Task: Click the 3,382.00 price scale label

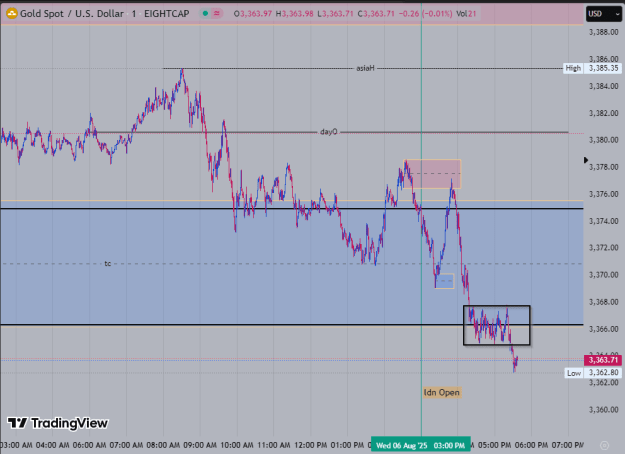Action: (603, 113)
